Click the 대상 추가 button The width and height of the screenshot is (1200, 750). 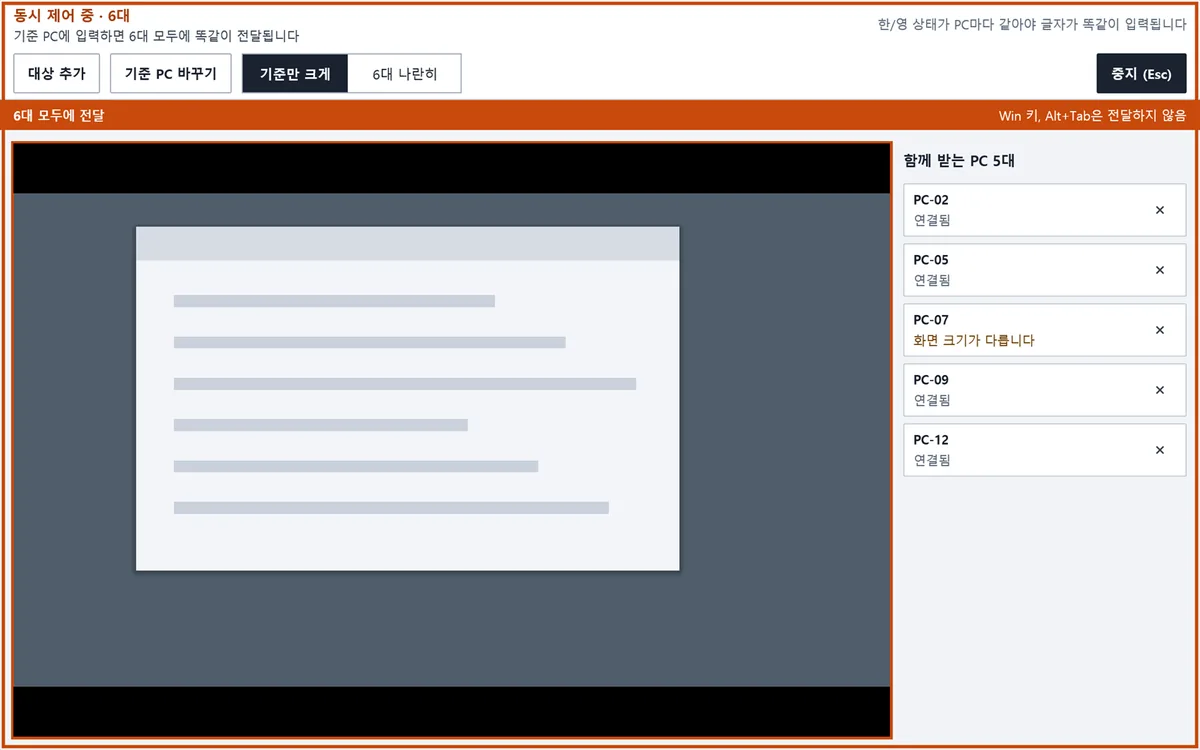point(57,73)
